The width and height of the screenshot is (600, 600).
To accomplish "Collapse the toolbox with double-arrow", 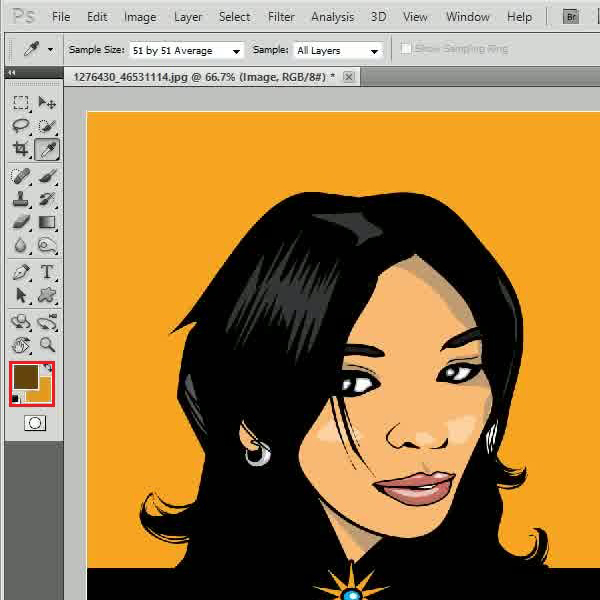I will pos(11,72).
